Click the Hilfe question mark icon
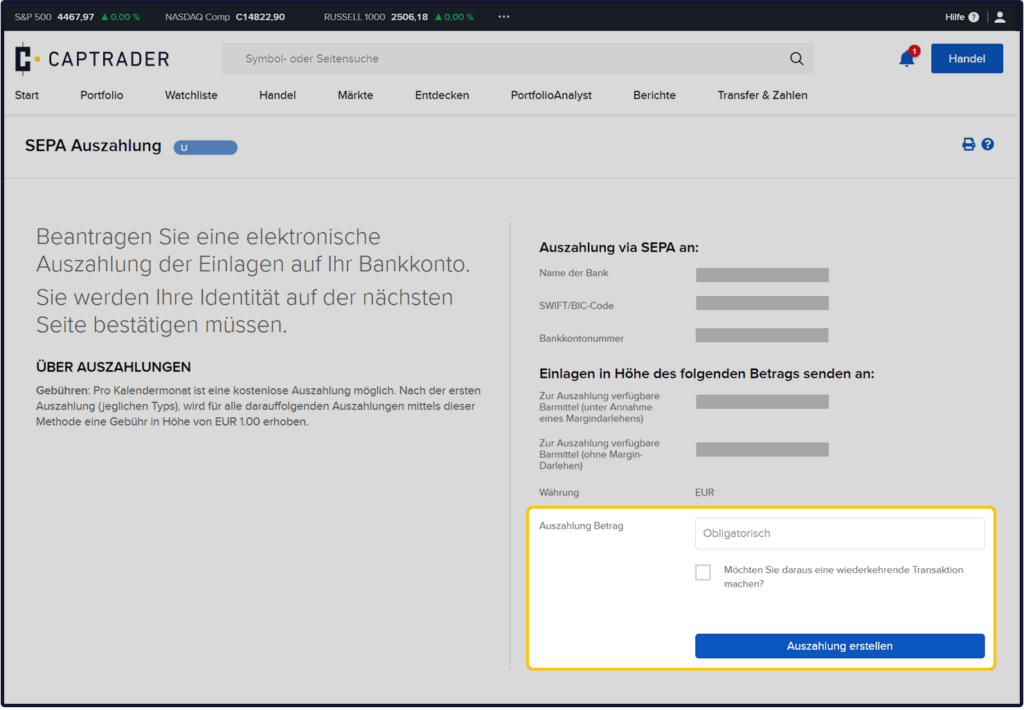The width and height of the screenshot is (1024, 710). (x=974, y=17)
